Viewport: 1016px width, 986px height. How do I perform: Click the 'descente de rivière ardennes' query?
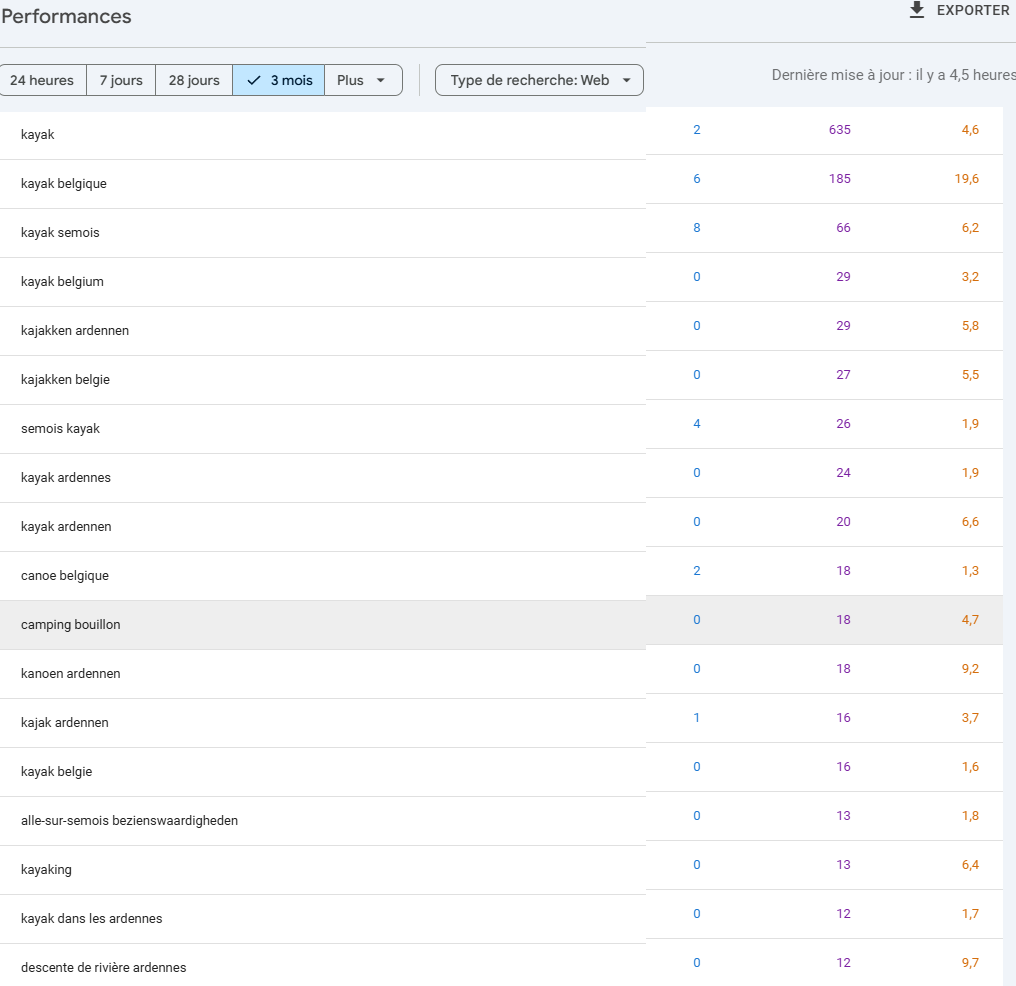(x=104, y=968)
